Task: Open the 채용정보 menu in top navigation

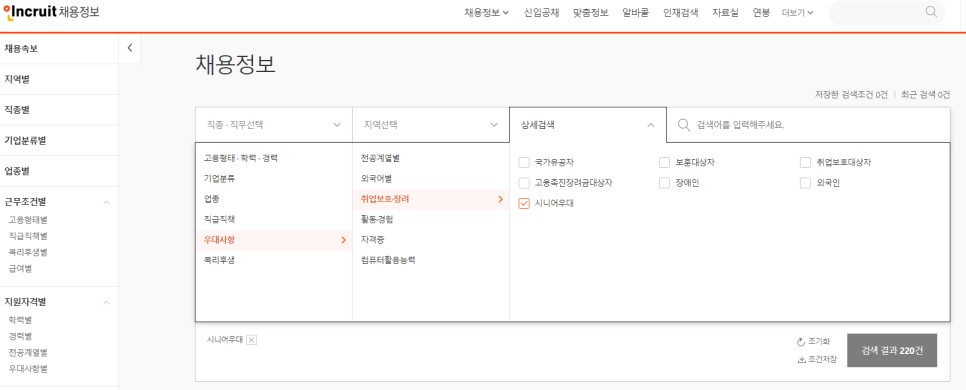Action: click(x=486, y=12)
